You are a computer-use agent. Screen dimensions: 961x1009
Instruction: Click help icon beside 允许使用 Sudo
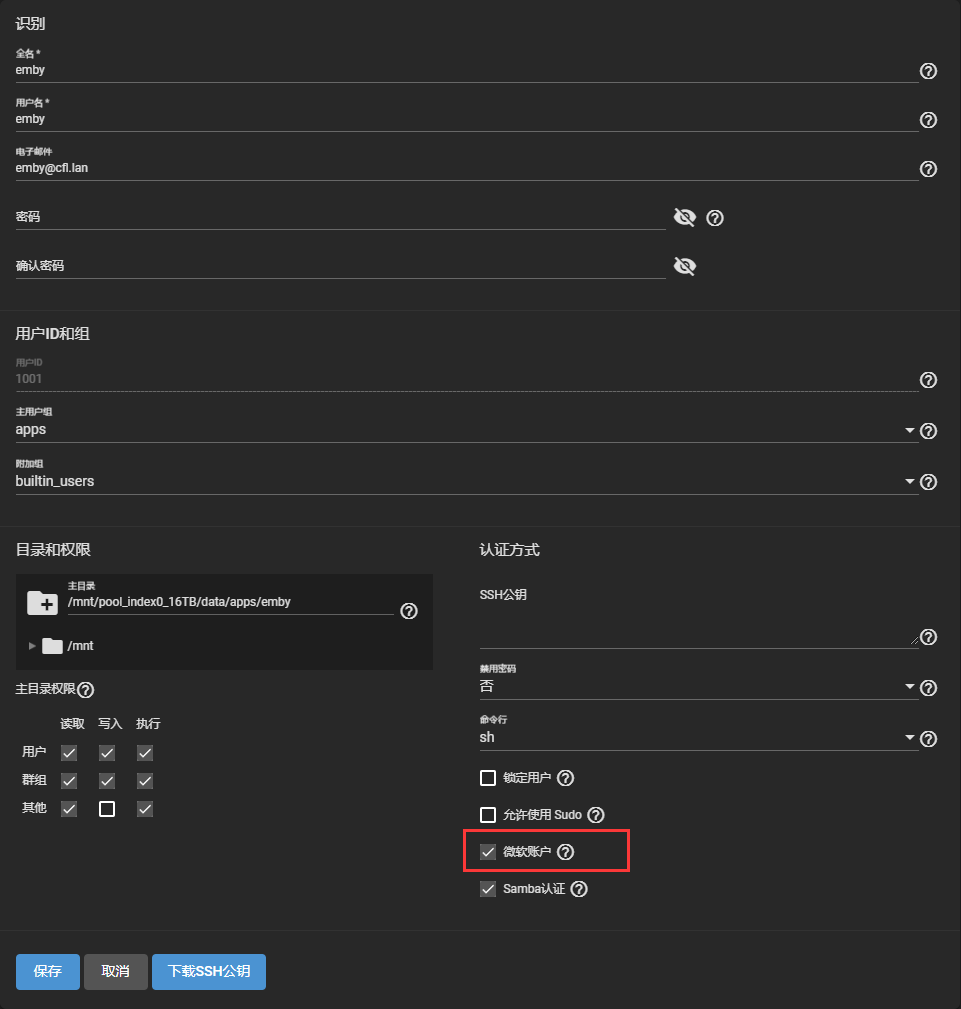point(596,815)
